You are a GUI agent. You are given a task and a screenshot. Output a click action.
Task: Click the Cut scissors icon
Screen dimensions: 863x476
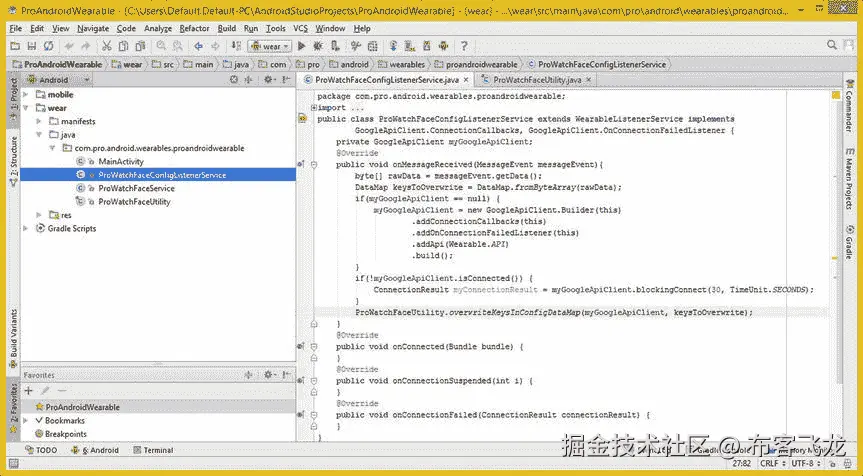click(107, 46)
